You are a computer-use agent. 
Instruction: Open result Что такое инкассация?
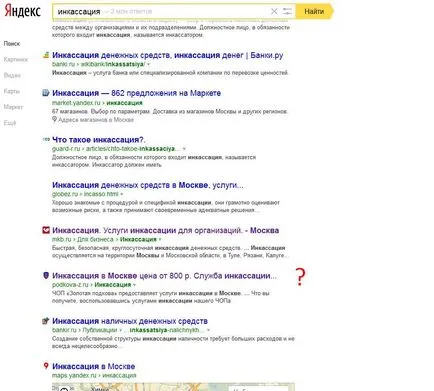tap(99, 140)
